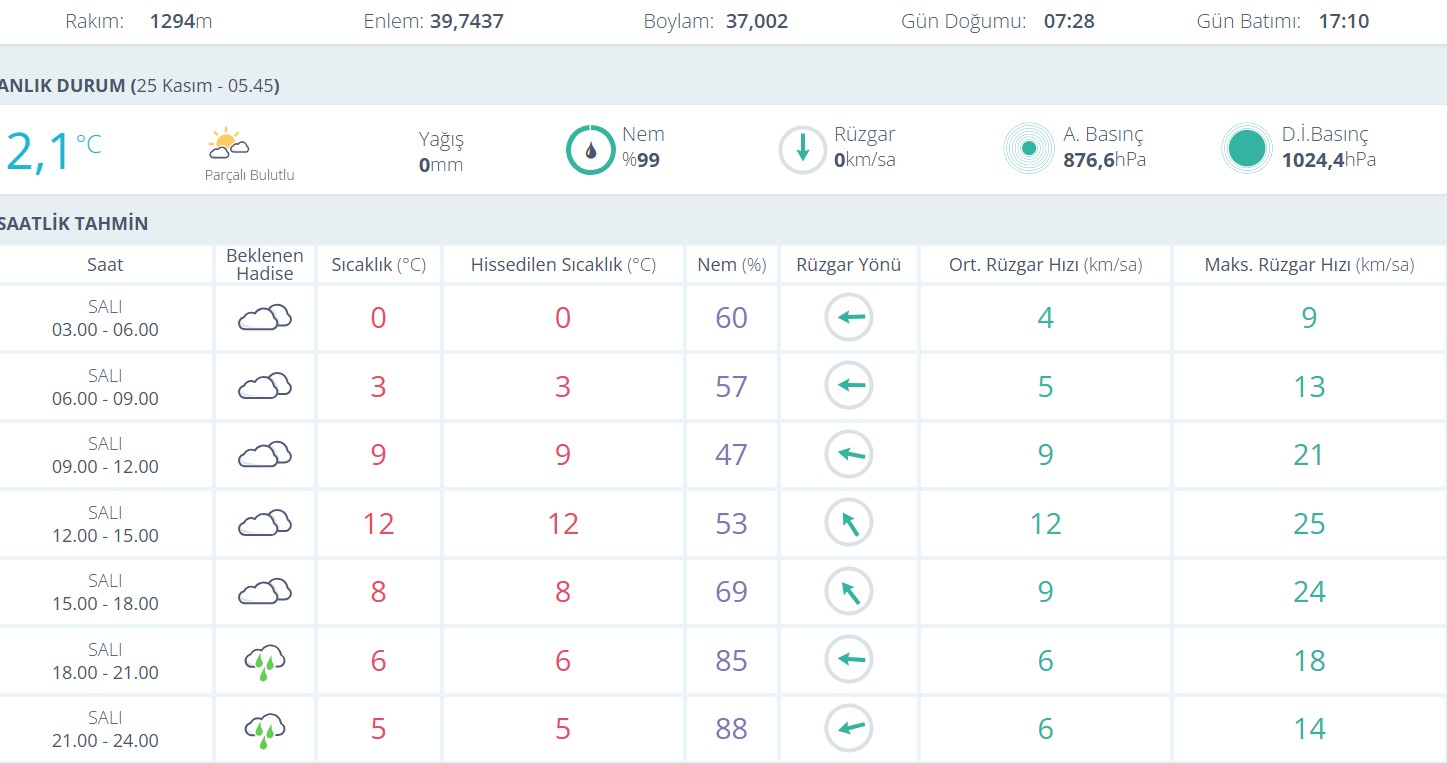Click the rain icon for 18.00 - 21.00
Image resolution: width=1447 pixels, height=763 pixels.
(x=264, y=661)
